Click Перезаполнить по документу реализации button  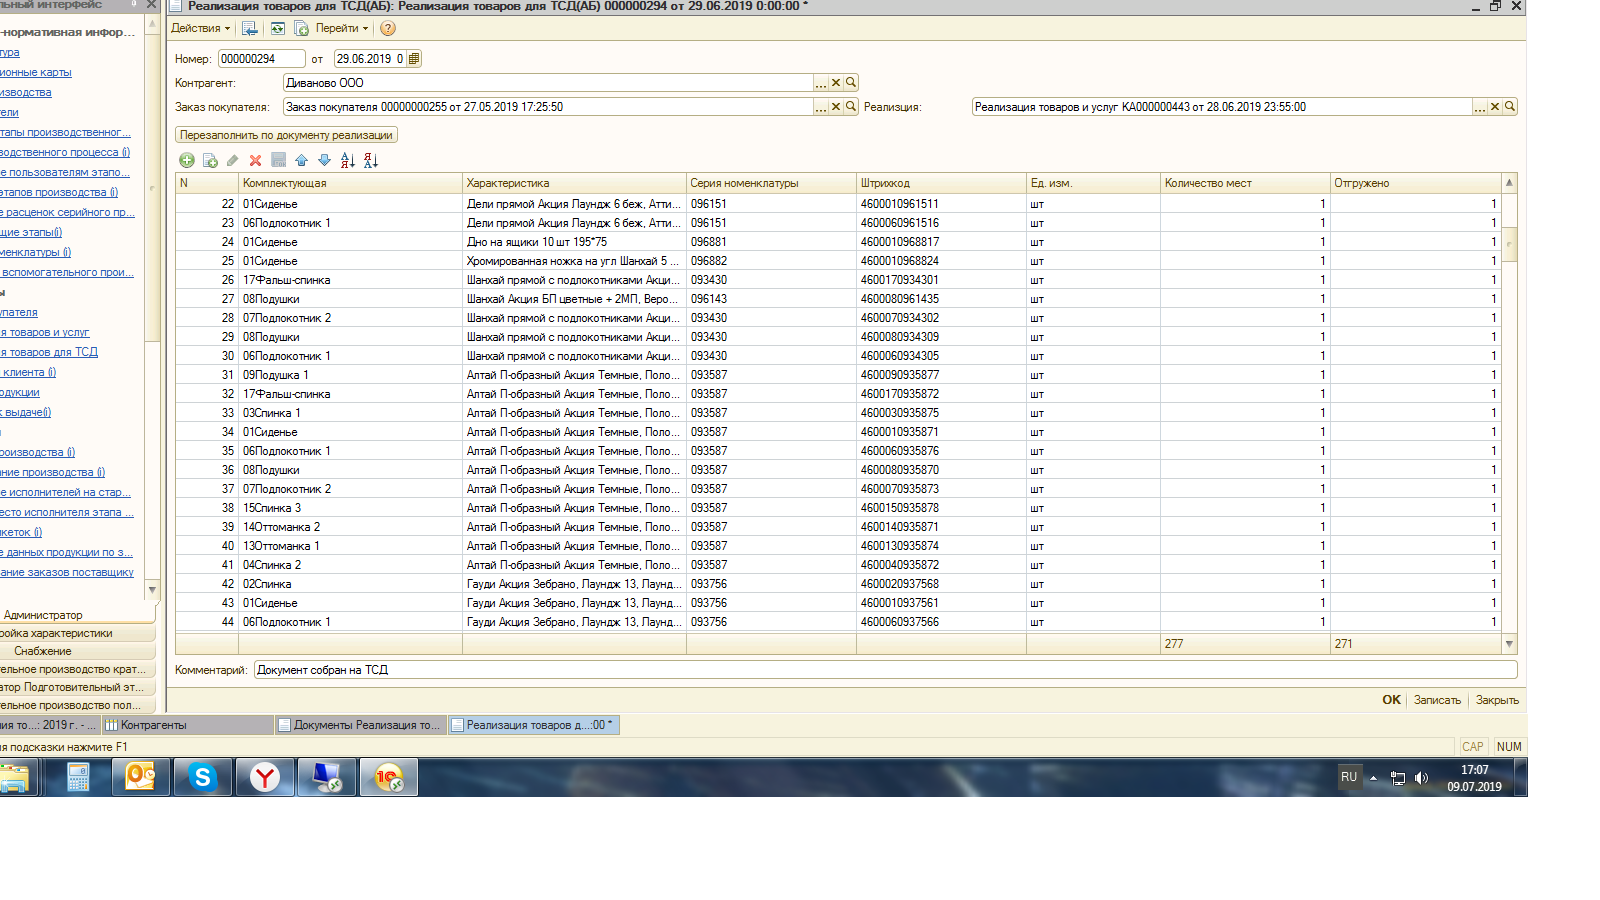click(x=286, y=135)
